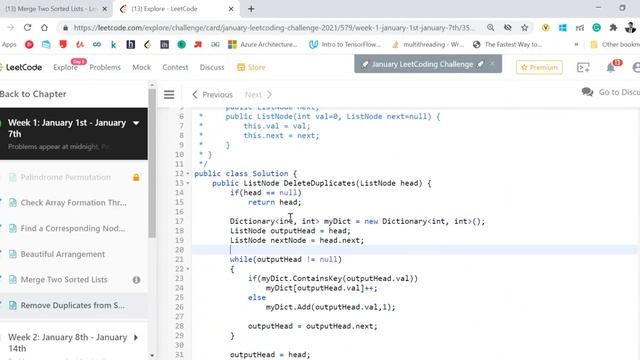The width and height of the screenshot is (640, 360).
Task: Open the LeetCode notifications bell
Action: [x=611, y=67]
